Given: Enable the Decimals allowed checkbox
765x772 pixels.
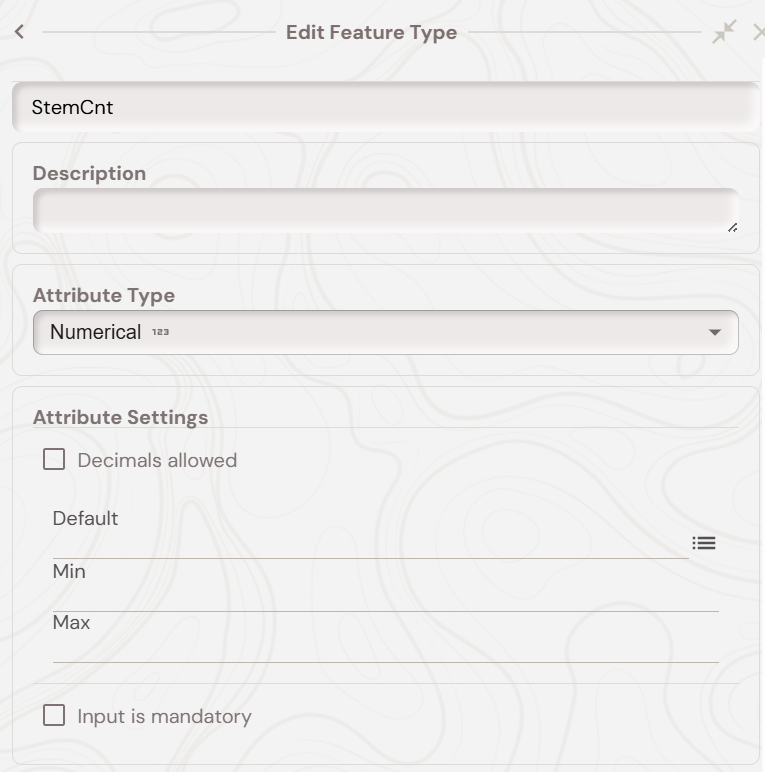Looking at the screenshot, I should pos(54,460).
